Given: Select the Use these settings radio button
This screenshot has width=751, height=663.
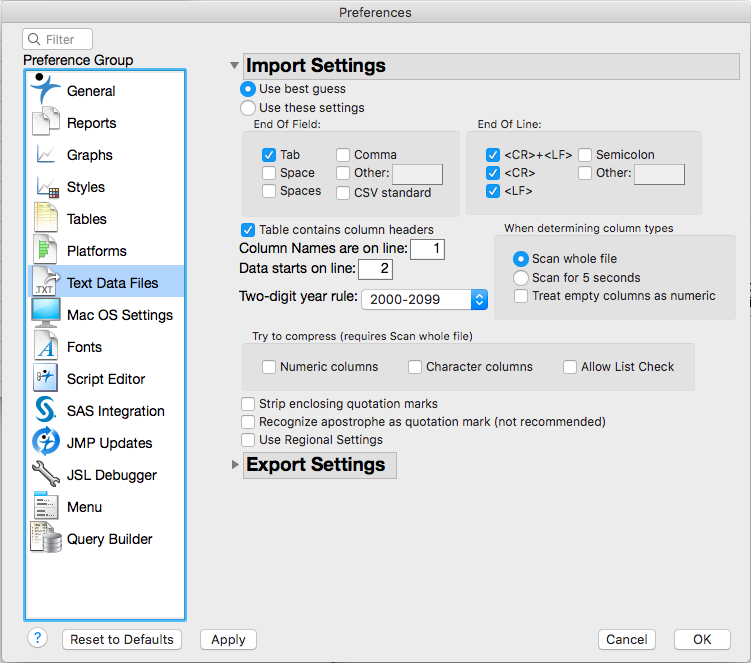Looking at the screenshot, I should [248, 108].
